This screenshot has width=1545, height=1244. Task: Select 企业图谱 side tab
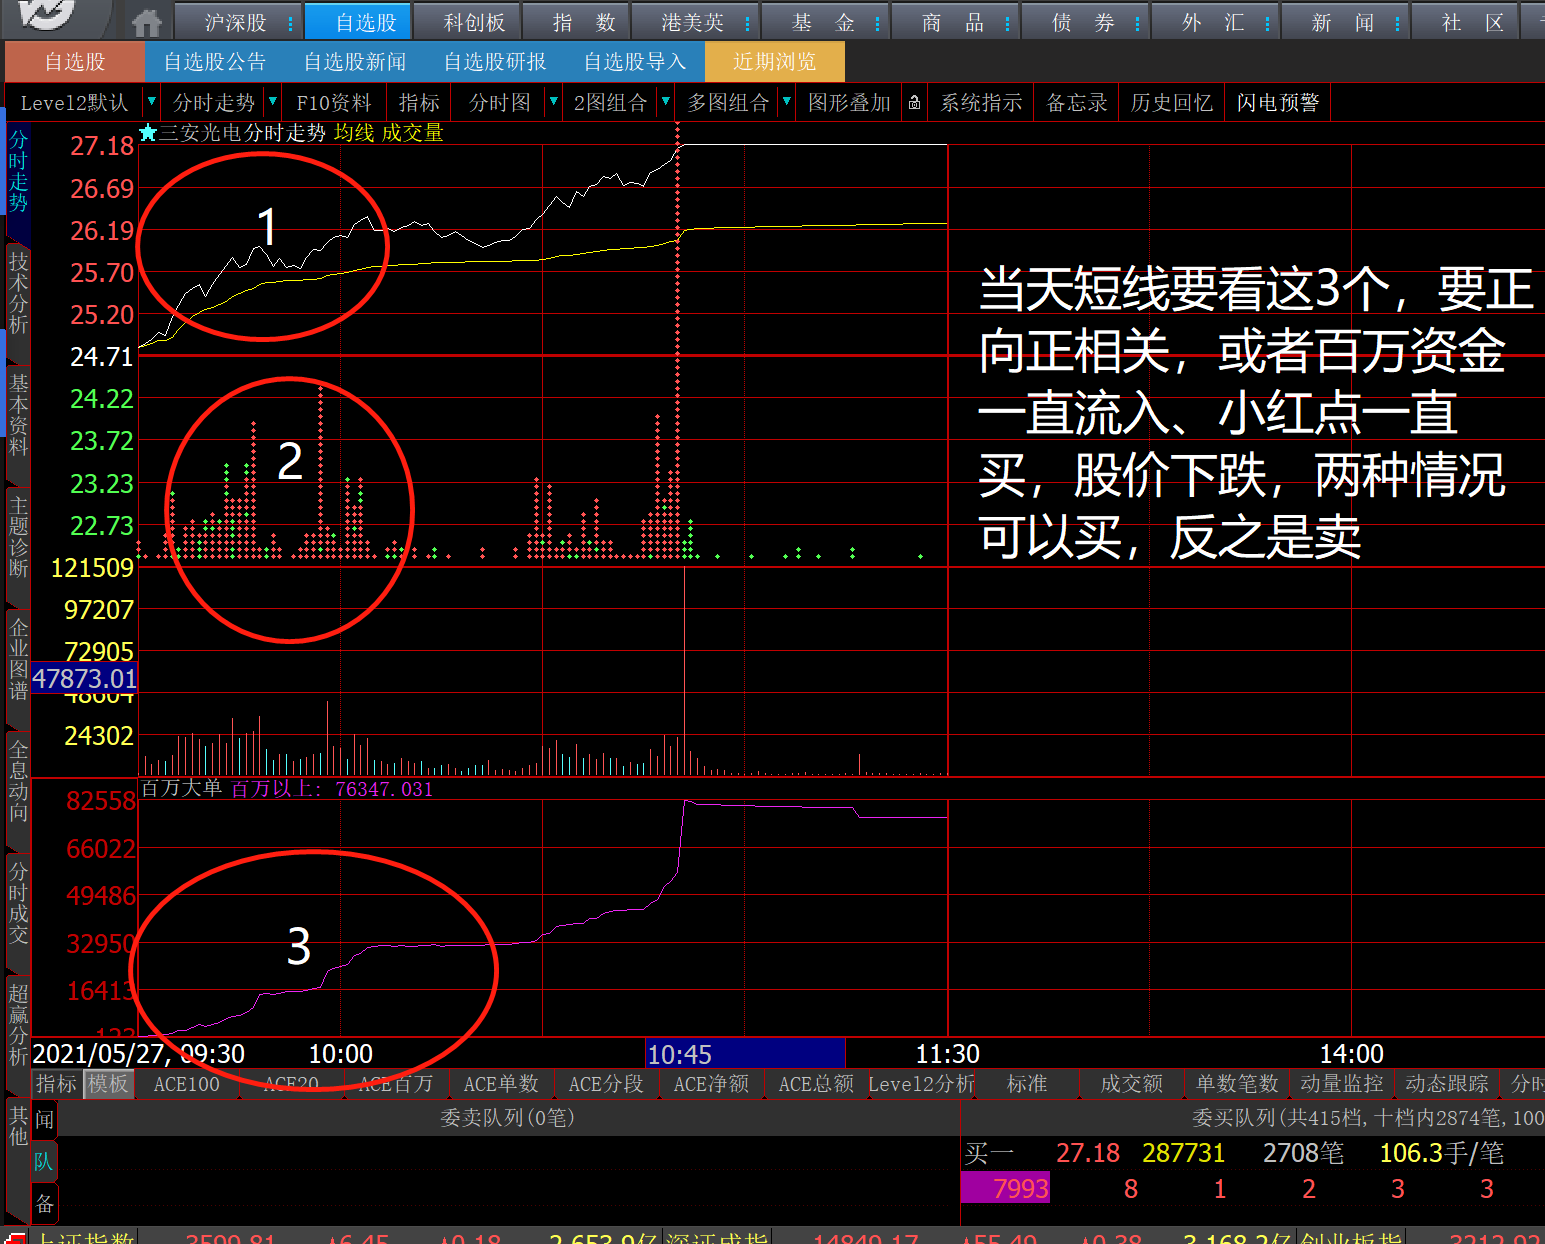pos(18,659)
